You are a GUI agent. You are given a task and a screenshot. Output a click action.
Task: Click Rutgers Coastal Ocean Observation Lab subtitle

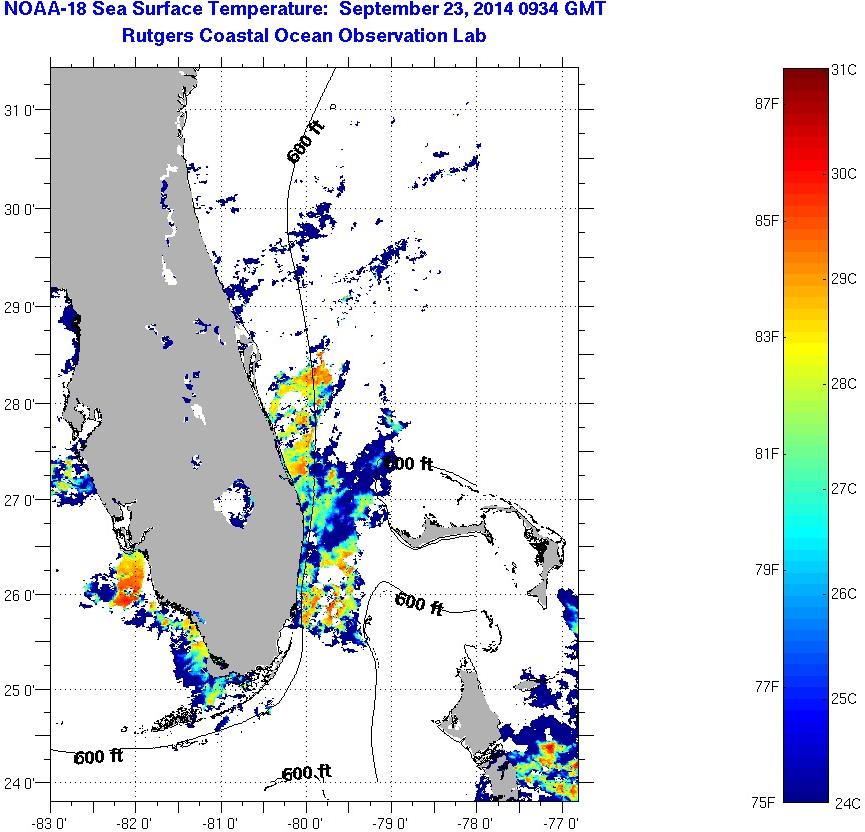305,37
